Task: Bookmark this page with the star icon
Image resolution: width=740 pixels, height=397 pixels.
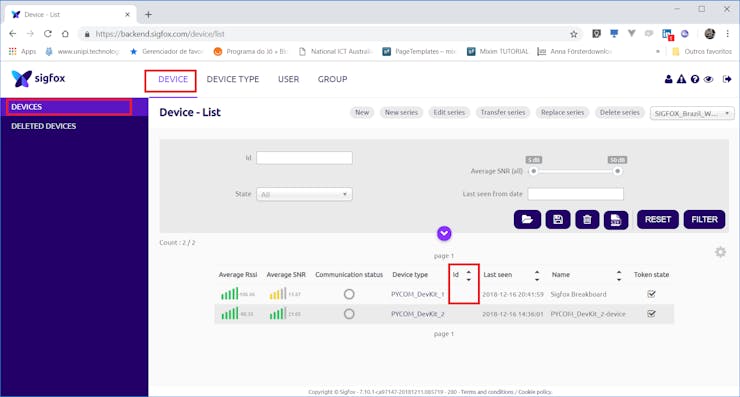Action: click(574, 34)
